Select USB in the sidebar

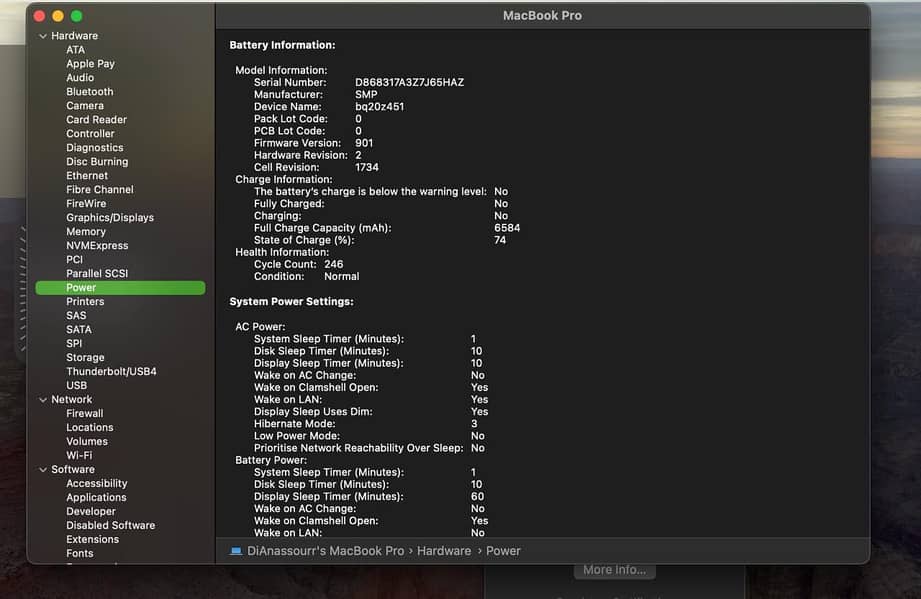coord(76,386)
